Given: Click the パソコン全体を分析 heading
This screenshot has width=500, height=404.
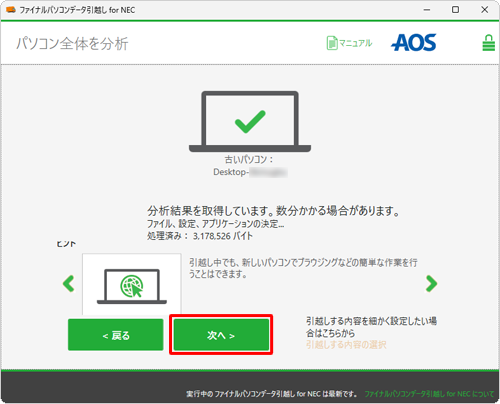Looking at the screenshot, I should click(x=72, y=44).
